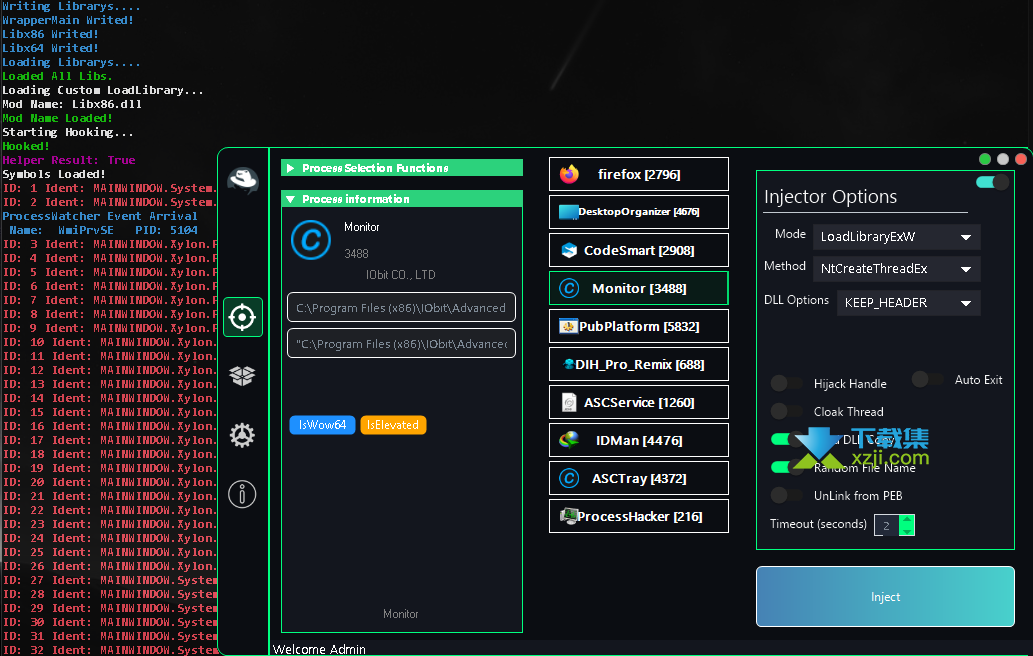This screenshot has width=1033, height=656.
Task: Click the quoted "C:\Program Files path field
Action: click(401, 344)
